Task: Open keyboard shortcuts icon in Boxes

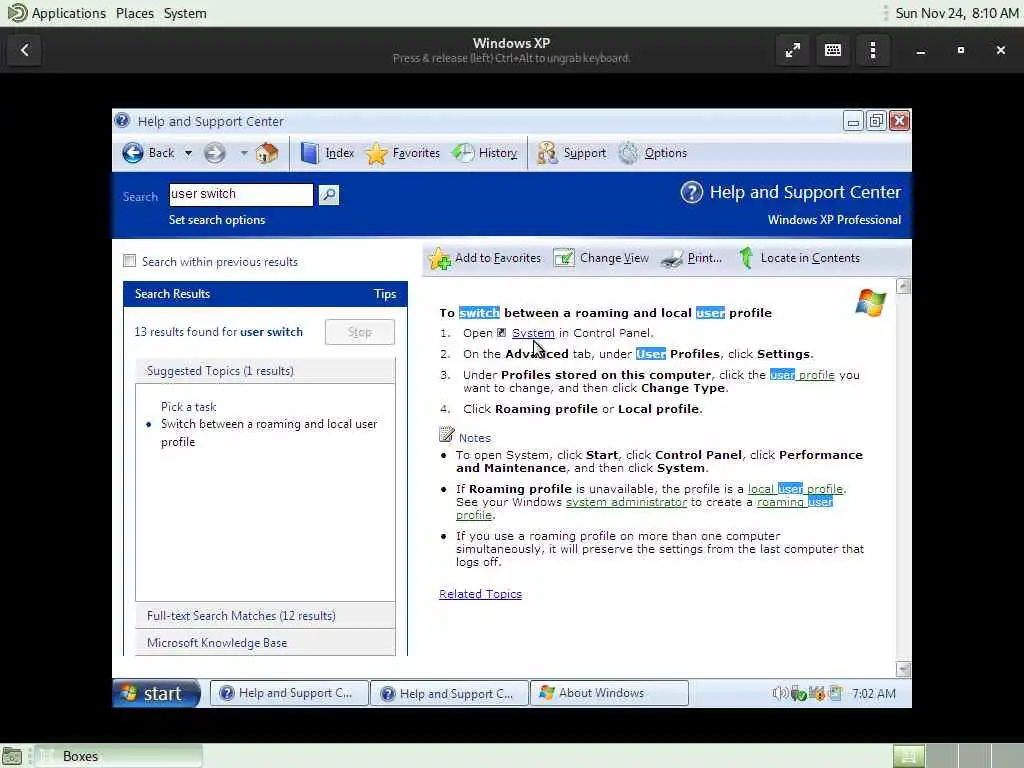Action: click(833, 50)
